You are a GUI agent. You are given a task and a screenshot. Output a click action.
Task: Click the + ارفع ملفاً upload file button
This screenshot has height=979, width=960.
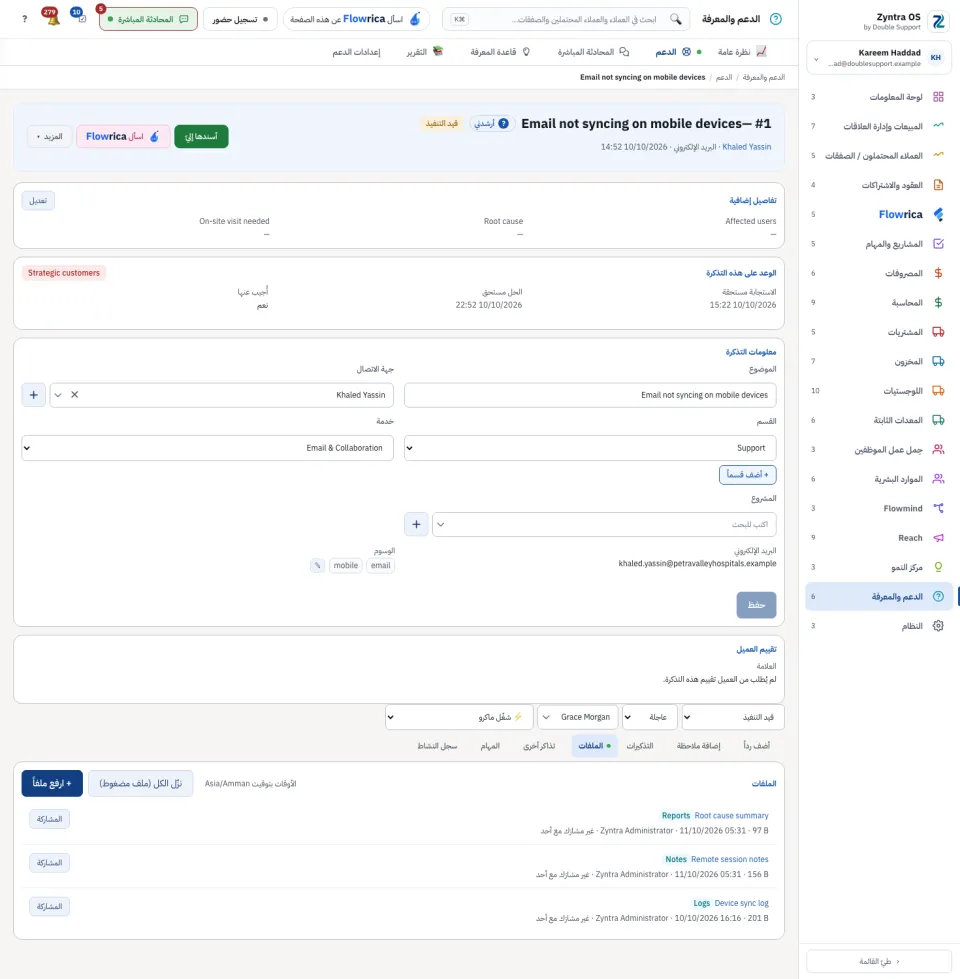(52, 783)
